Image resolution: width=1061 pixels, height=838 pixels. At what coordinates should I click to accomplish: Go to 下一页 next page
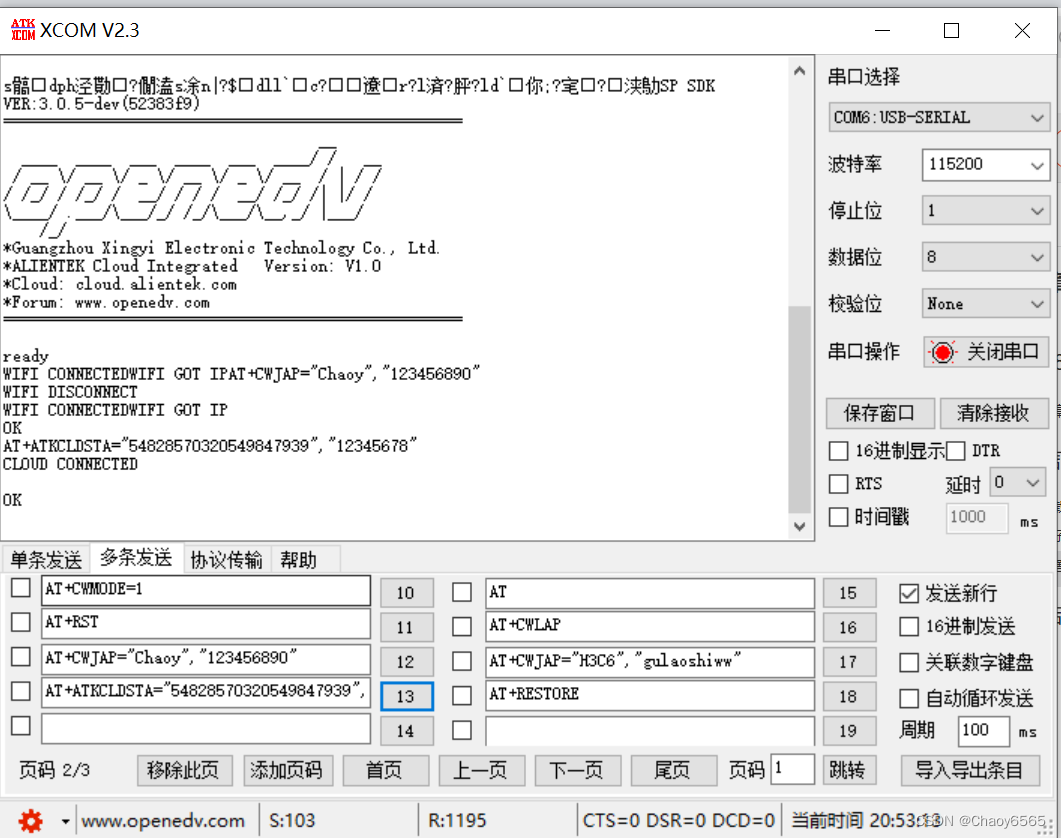pos(577,770)
